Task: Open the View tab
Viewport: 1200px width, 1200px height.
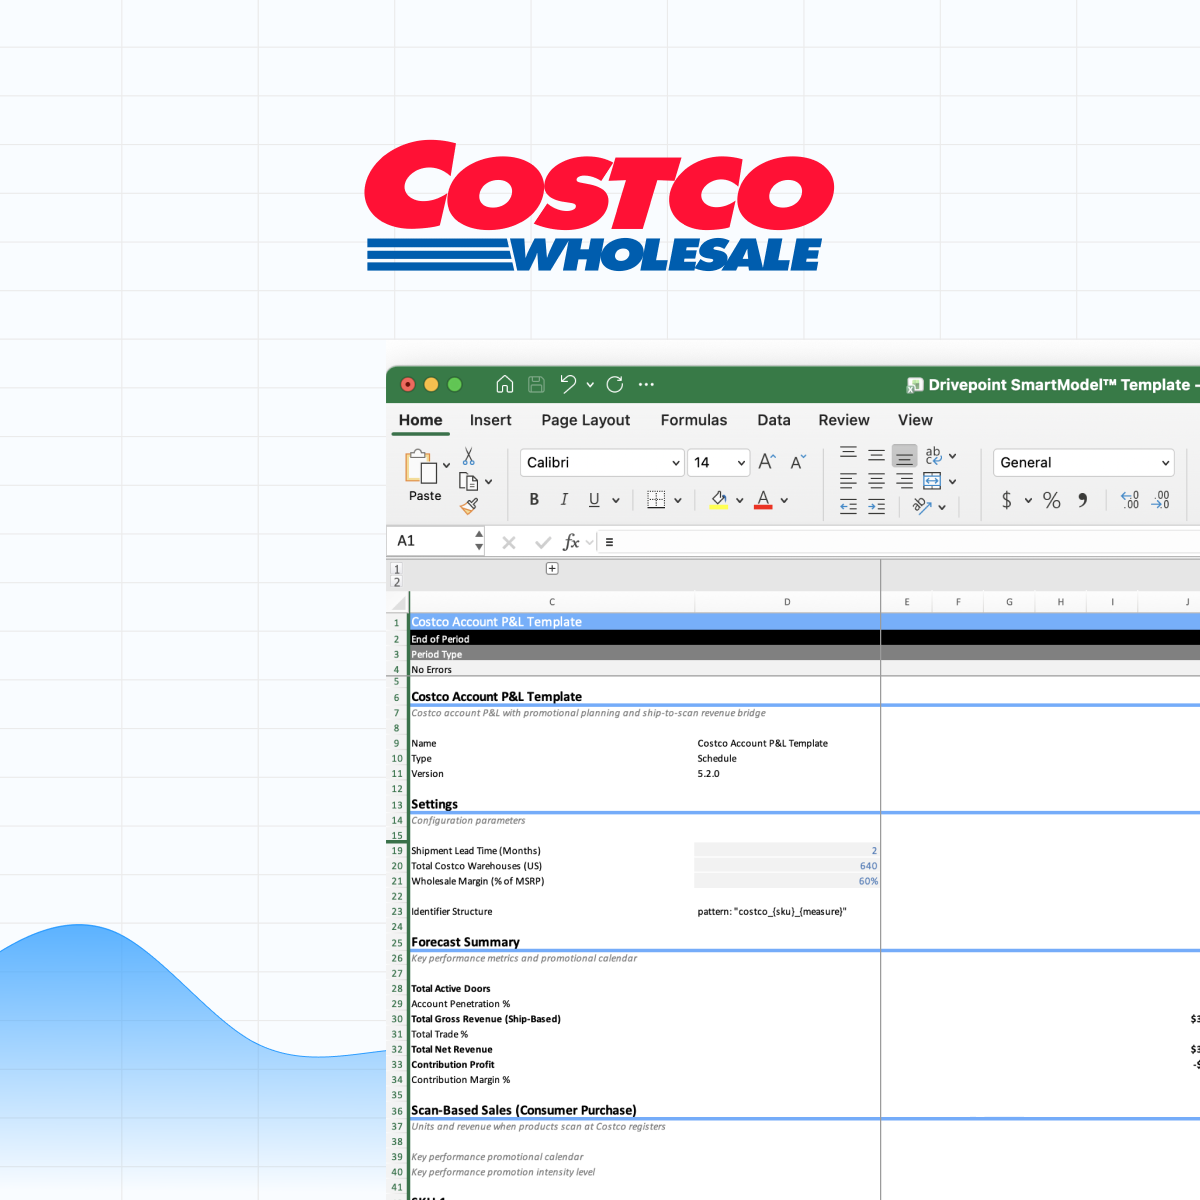Action: tap(915, 420)
